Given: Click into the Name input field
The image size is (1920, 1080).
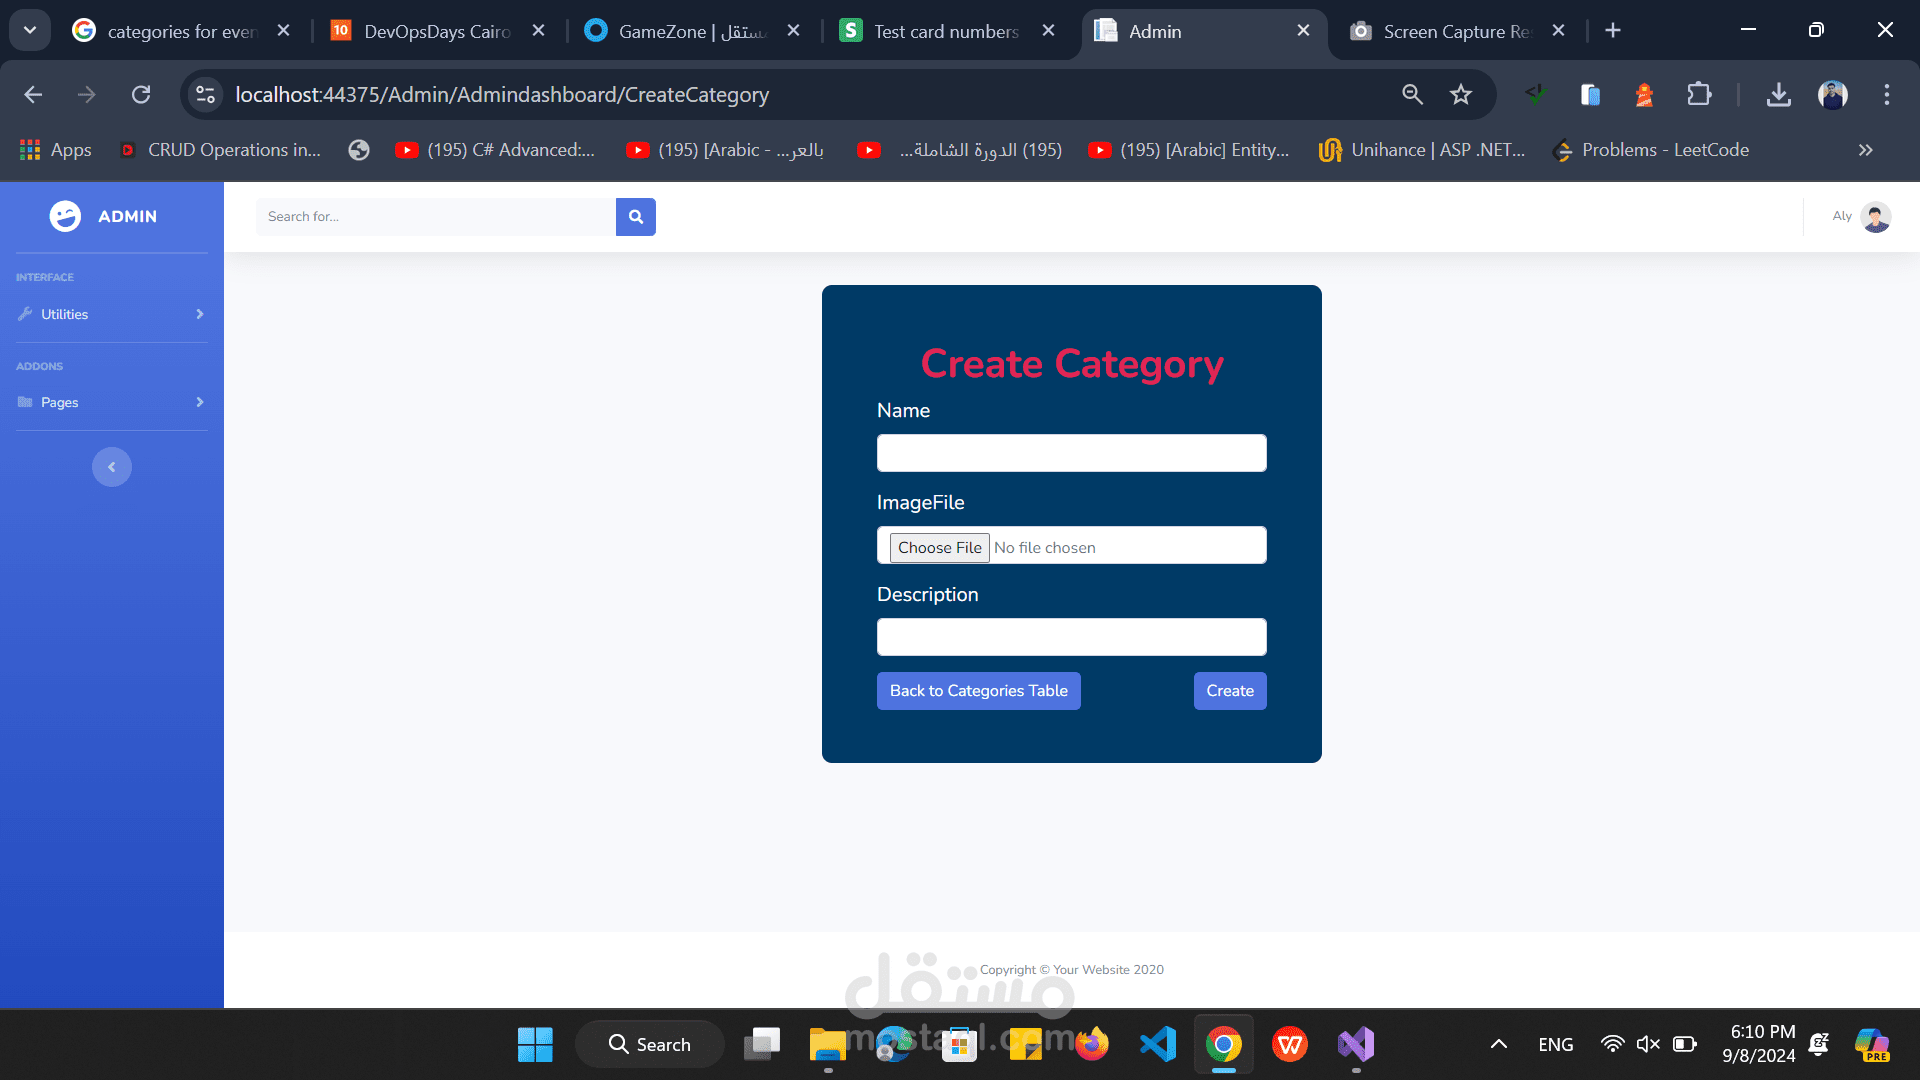Looking at the screenshot, I should [x=1071, y=453].
